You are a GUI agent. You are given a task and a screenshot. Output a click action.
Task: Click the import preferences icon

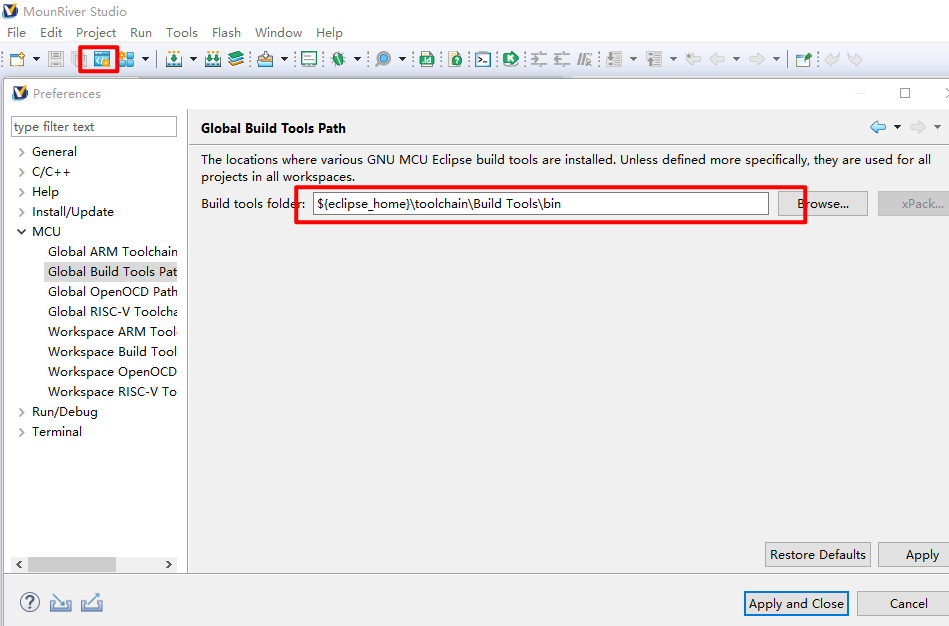[61, 603]
